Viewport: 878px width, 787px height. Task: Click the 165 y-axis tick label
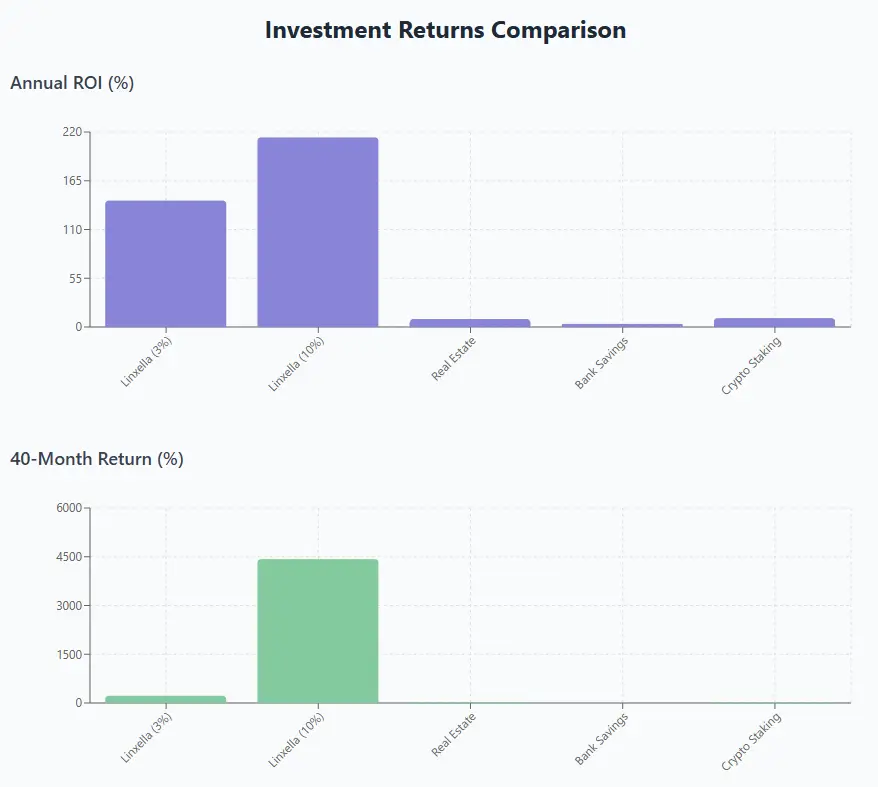click(73, 181)
